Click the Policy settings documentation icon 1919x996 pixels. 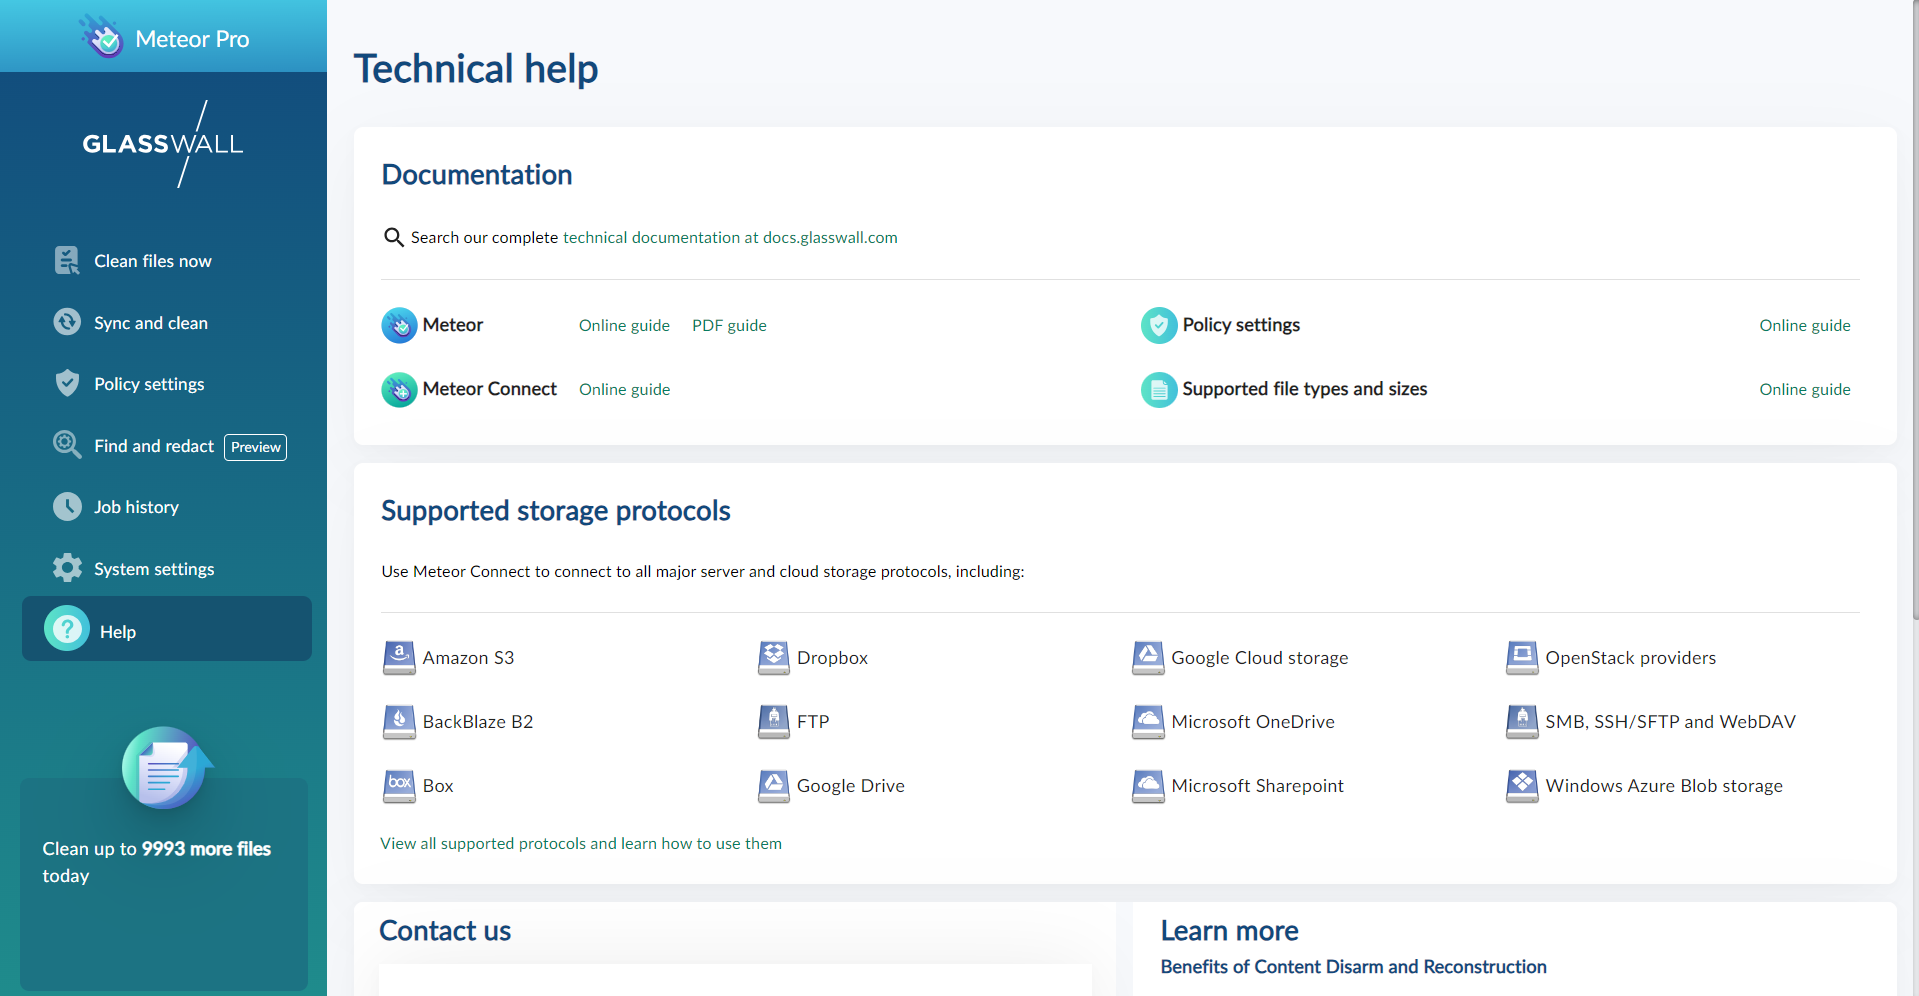(1159, 325)
